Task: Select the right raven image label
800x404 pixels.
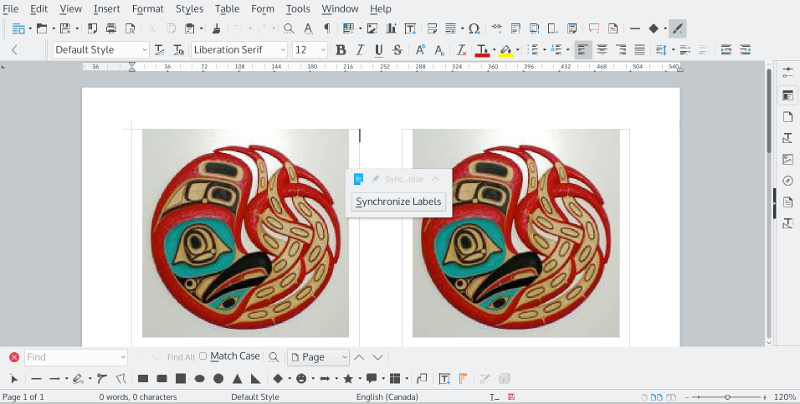Action: pyautogui.click(x=516, y=233)
